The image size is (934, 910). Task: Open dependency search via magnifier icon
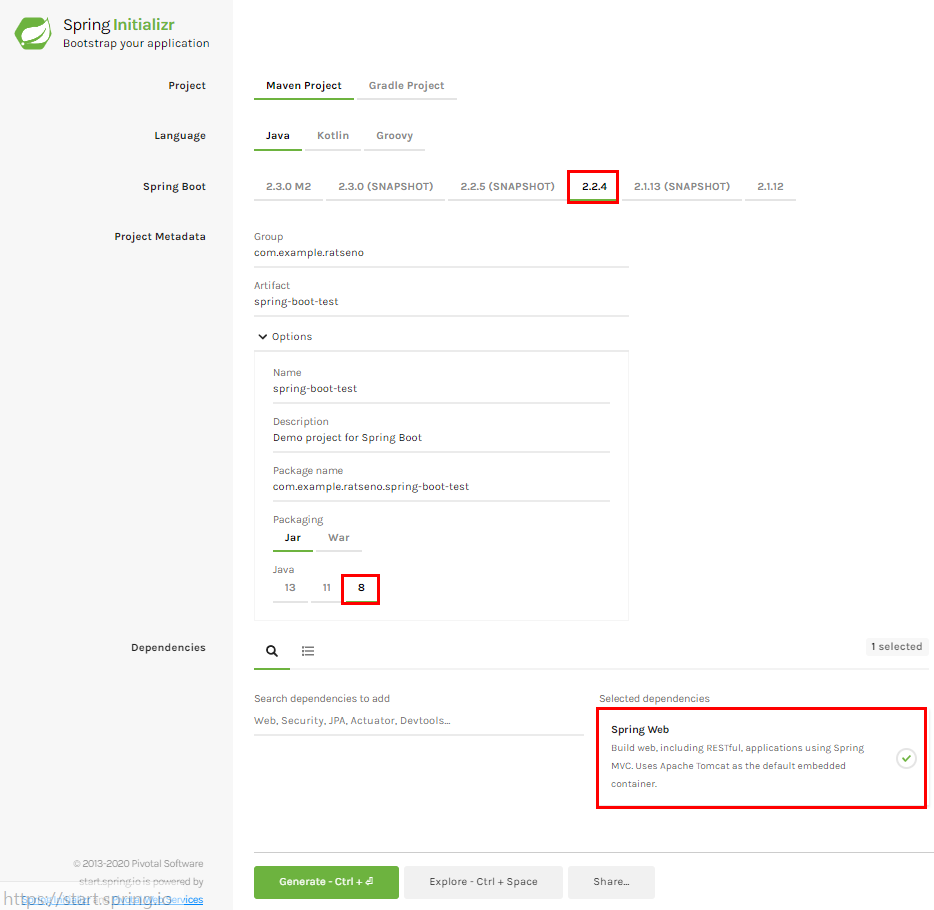point(272,651)
